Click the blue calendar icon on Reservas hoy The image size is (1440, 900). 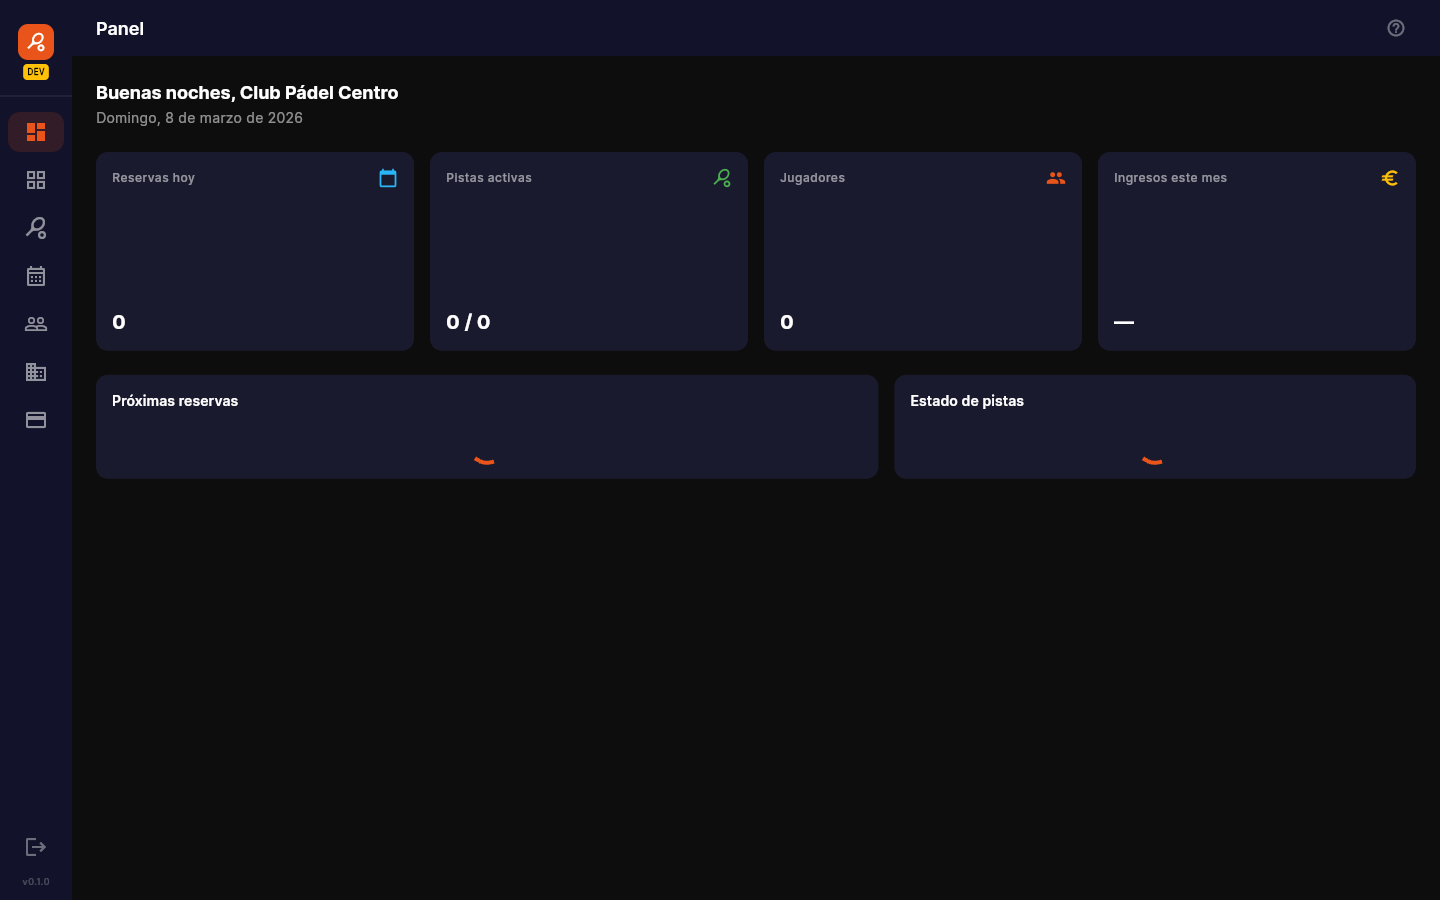coord(389,178)
